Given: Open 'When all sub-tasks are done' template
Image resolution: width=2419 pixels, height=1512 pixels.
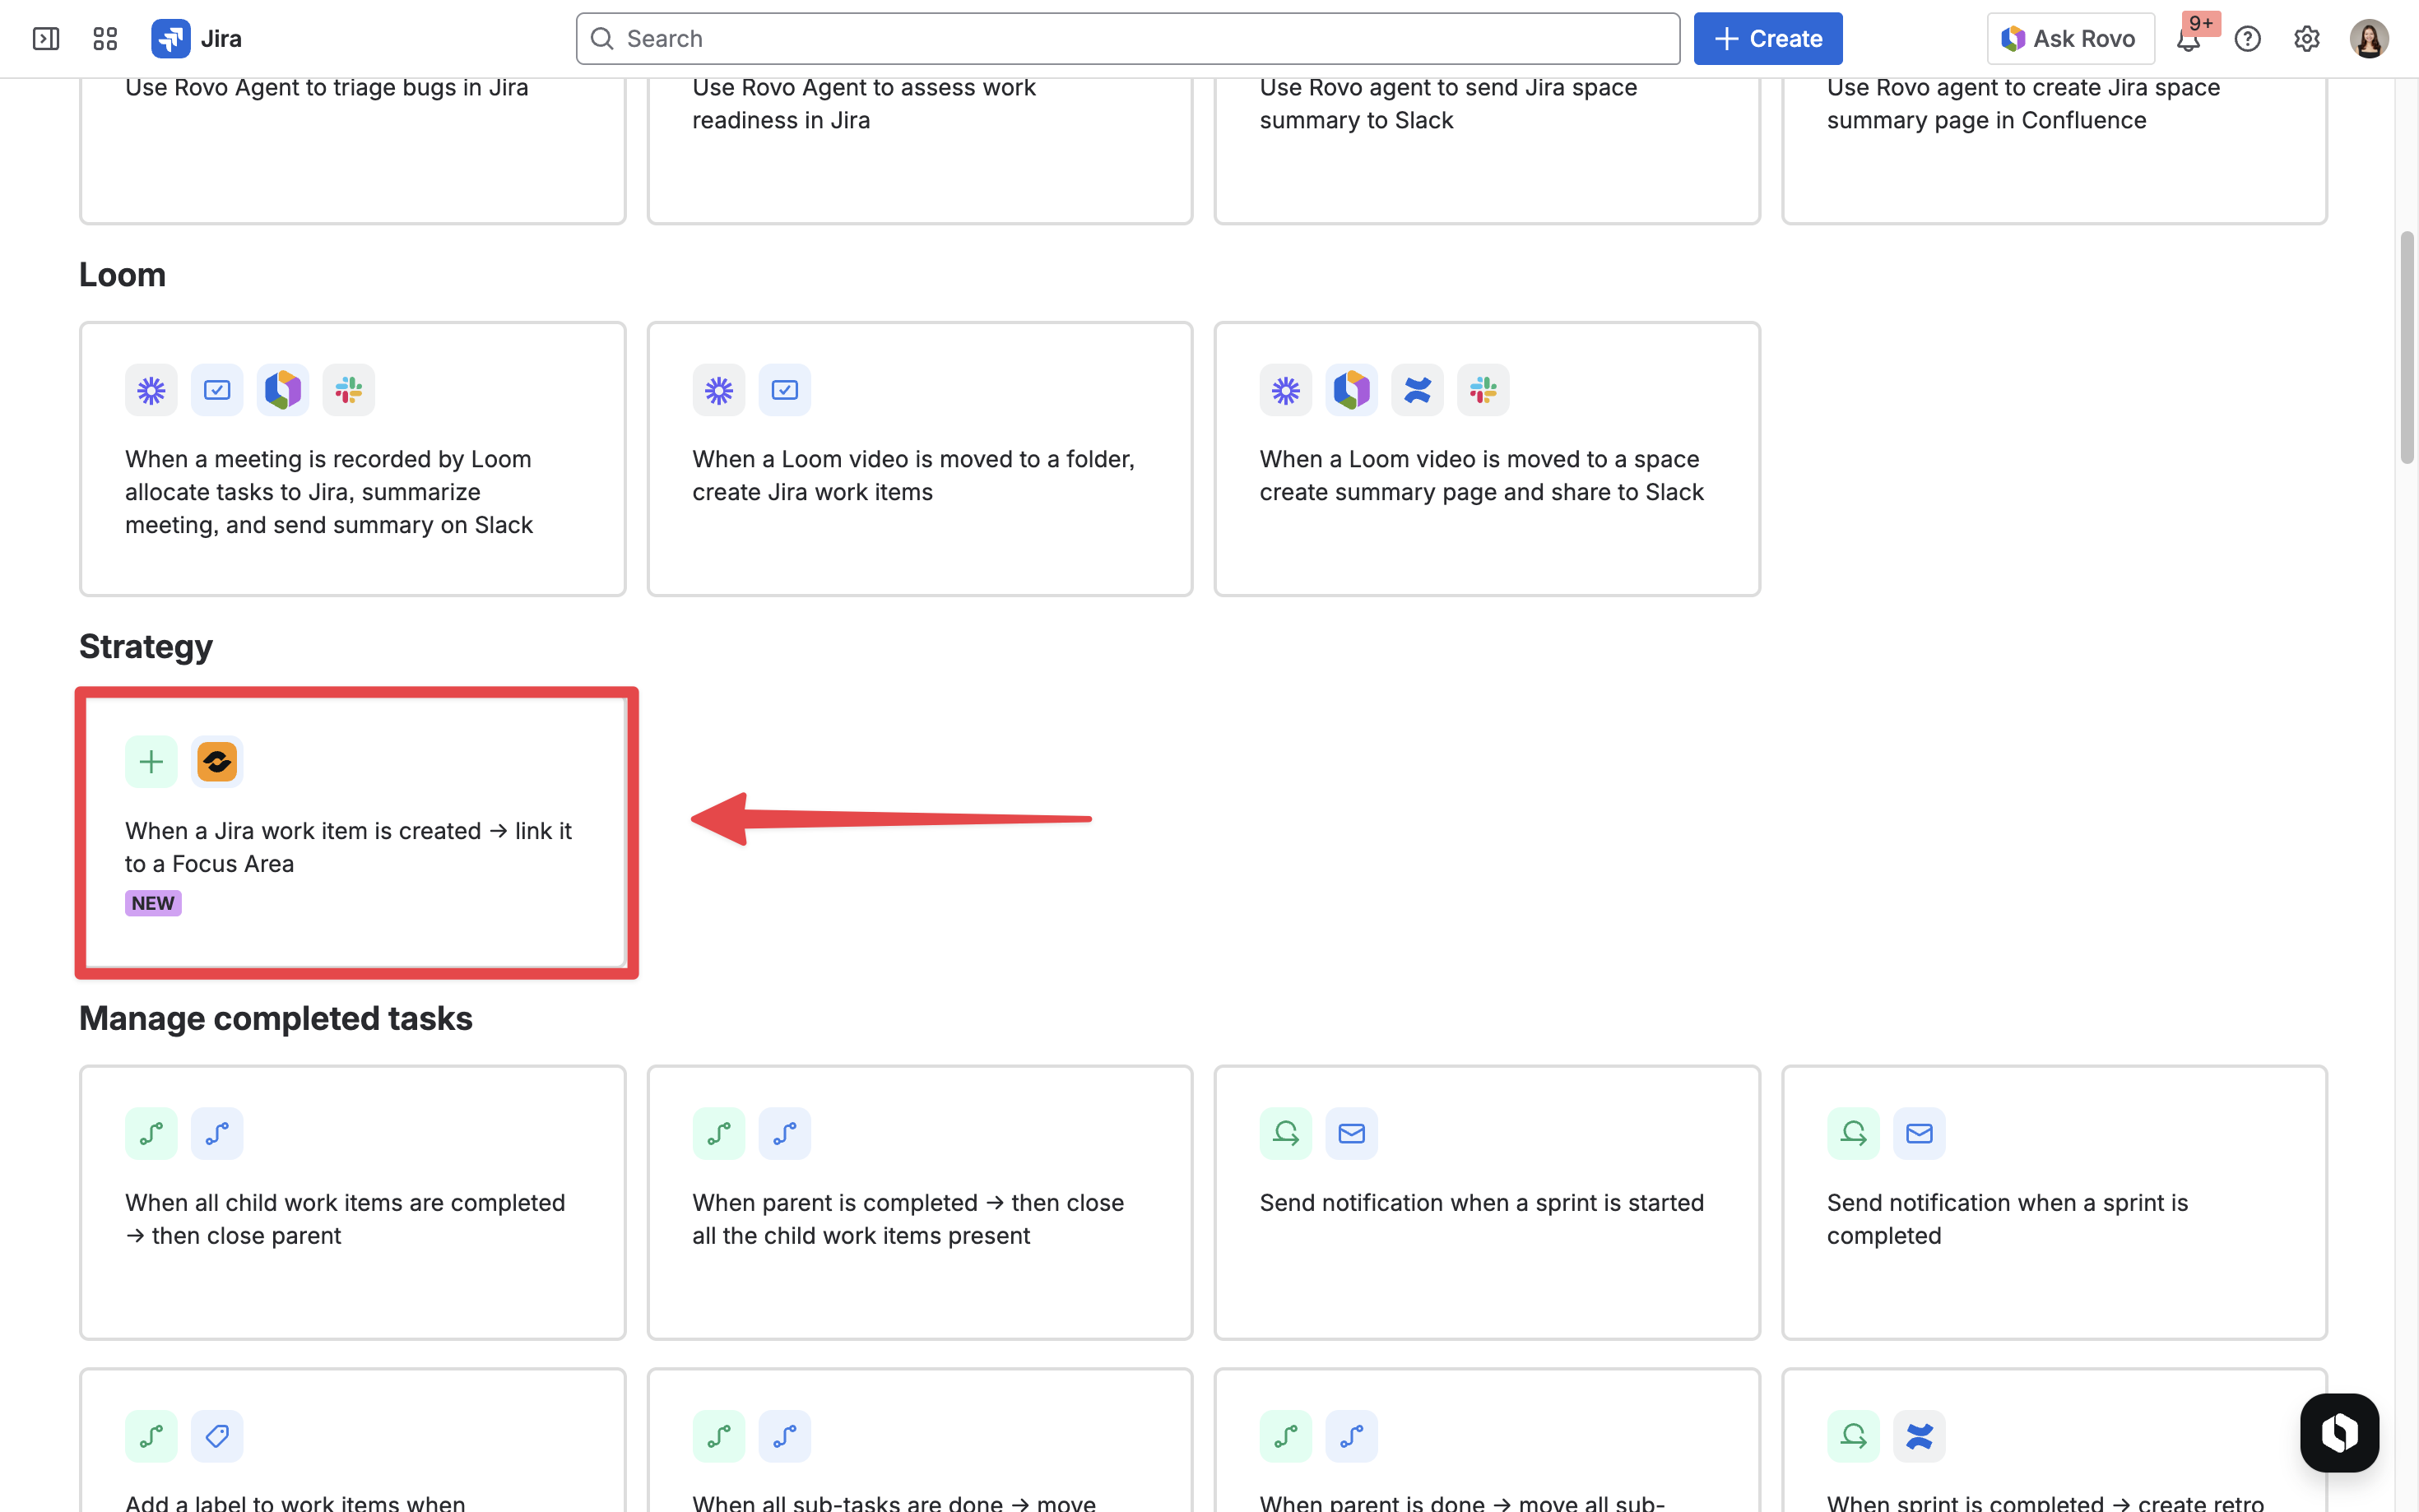Looking at the screenshot, I should coord(919,1440).
